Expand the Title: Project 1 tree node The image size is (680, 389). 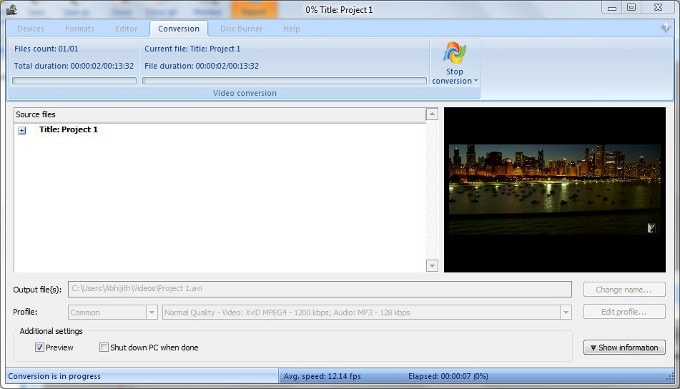coord(22,130)
